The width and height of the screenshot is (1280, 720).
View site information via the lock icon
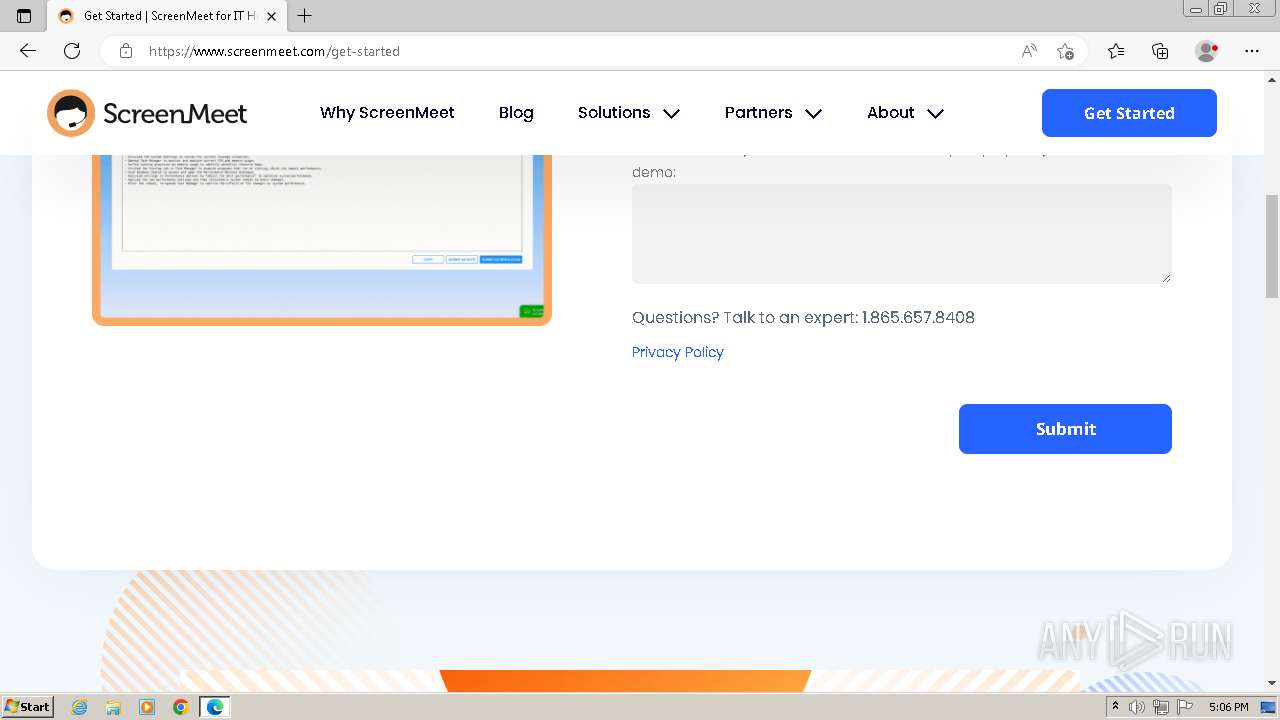tap(126, 51)
